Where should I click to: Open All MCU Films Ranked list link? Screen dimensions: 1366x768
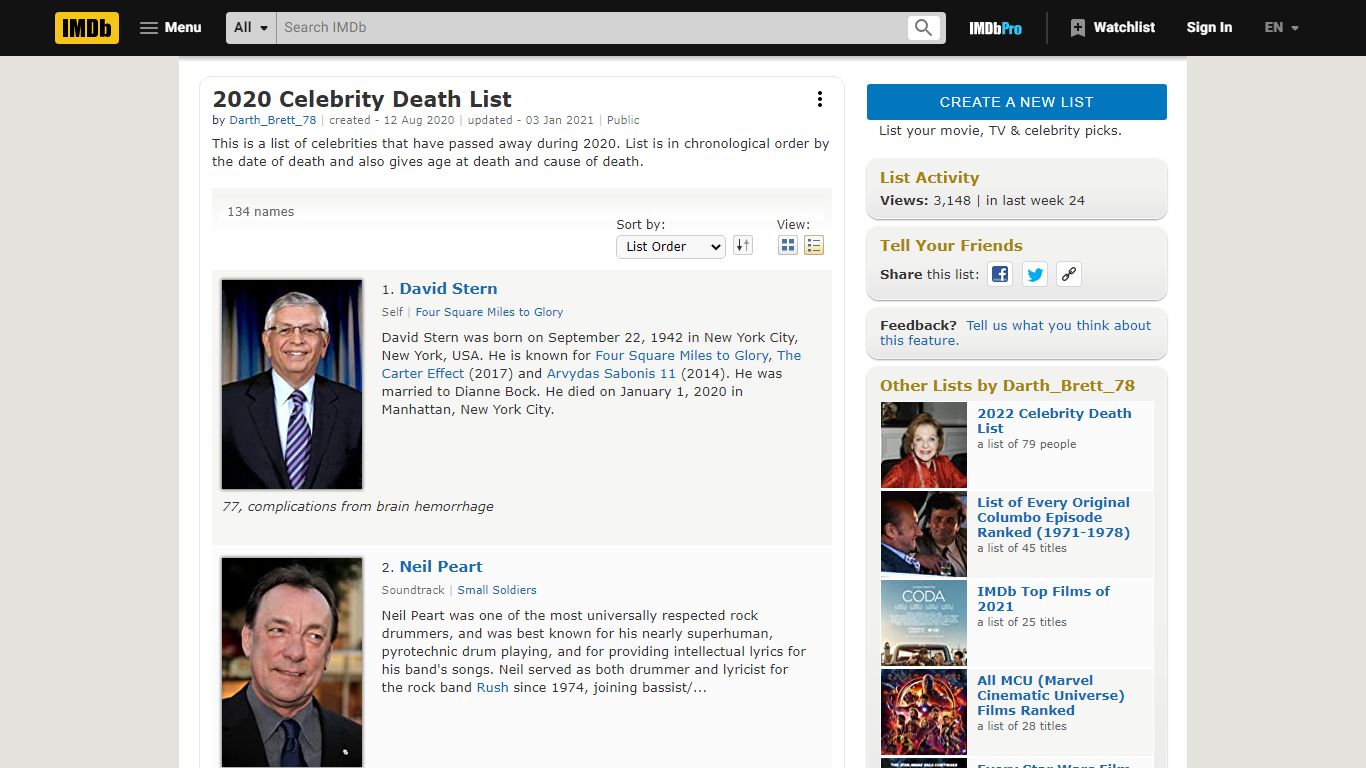click(1051, 695)
